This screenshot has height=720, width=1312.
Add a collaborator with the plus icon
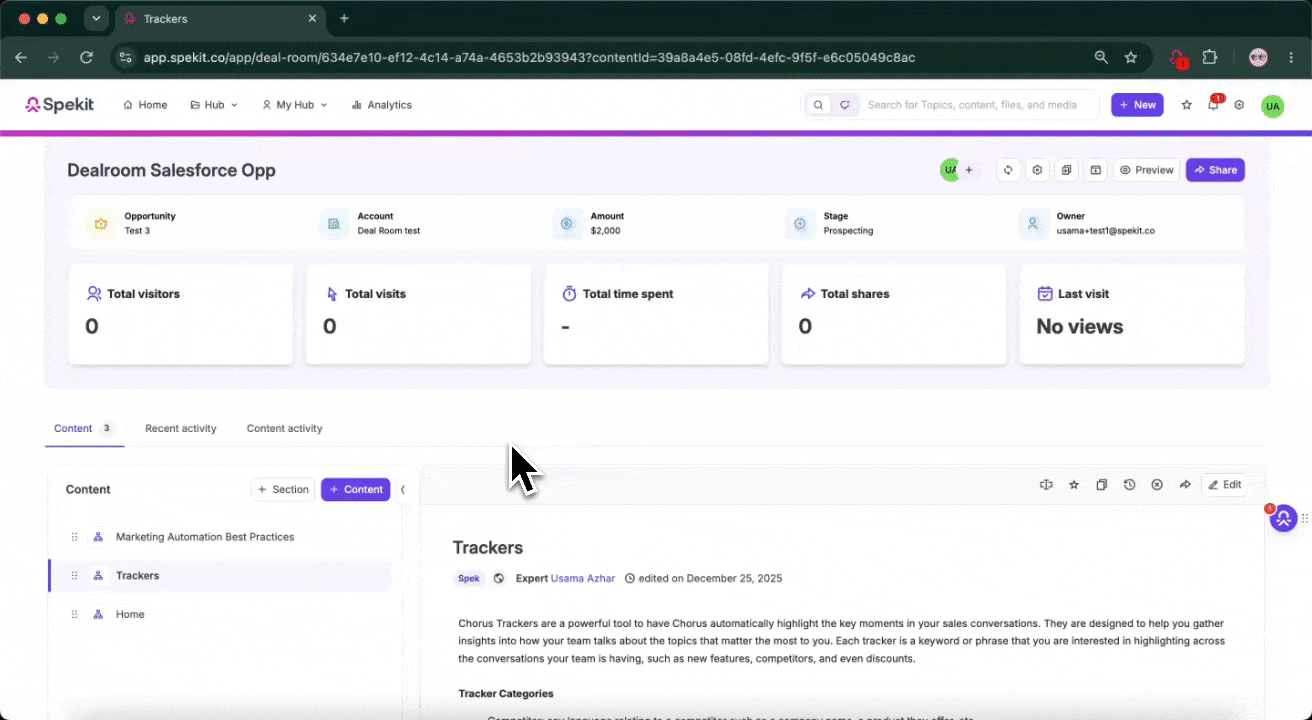969,170
